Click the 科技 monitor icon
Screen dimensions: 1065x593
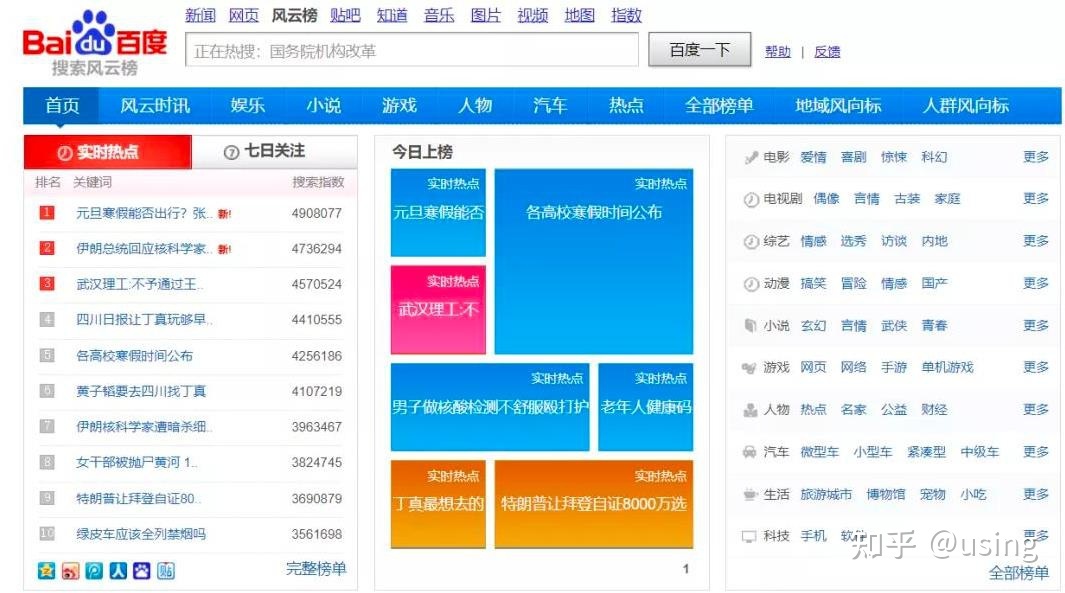(x=749, y=537)
